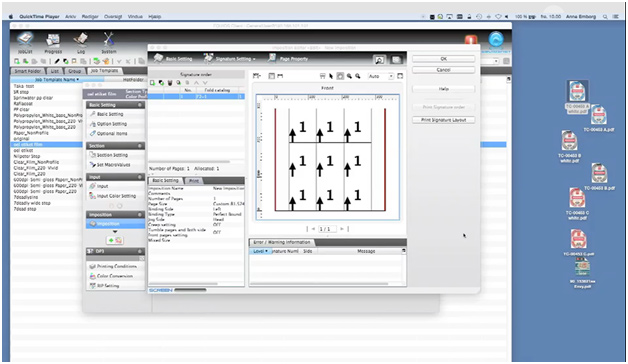This screenshot has width=628, height=364.
Task: Click the zoom-in magnifier in preview toolbar
Action: [x=349, y=76]
